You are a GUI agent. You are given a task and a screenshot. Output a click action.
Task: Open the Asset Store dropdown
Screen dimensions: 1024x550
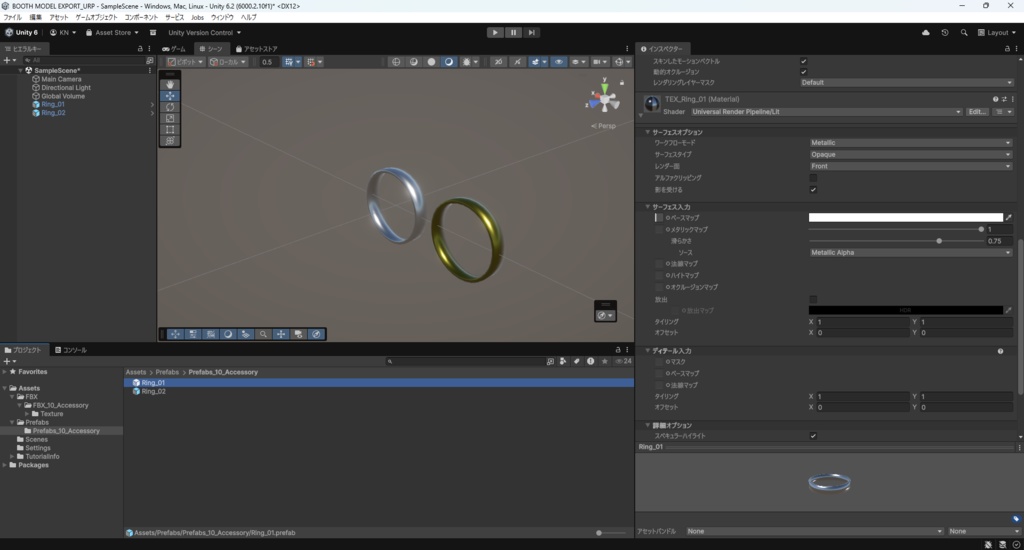112,33
